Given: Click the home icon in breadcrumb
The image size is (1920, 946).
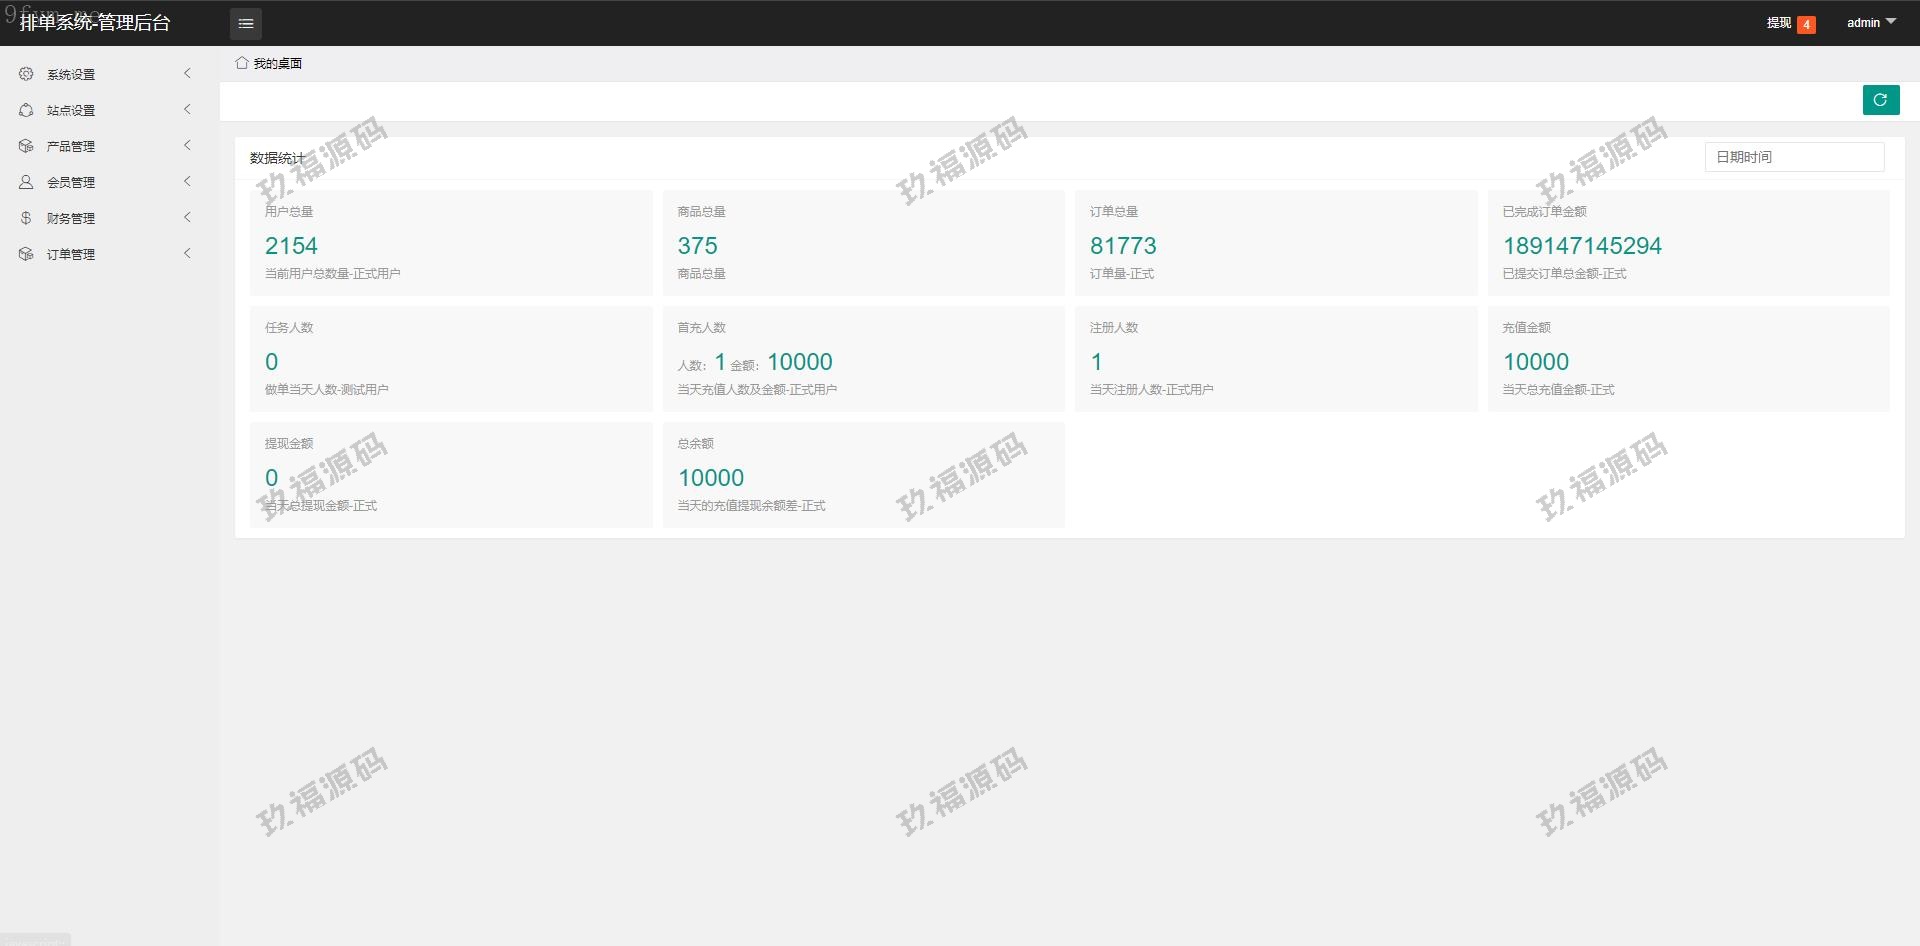Looking at the screenshot, I should (241, 63).
